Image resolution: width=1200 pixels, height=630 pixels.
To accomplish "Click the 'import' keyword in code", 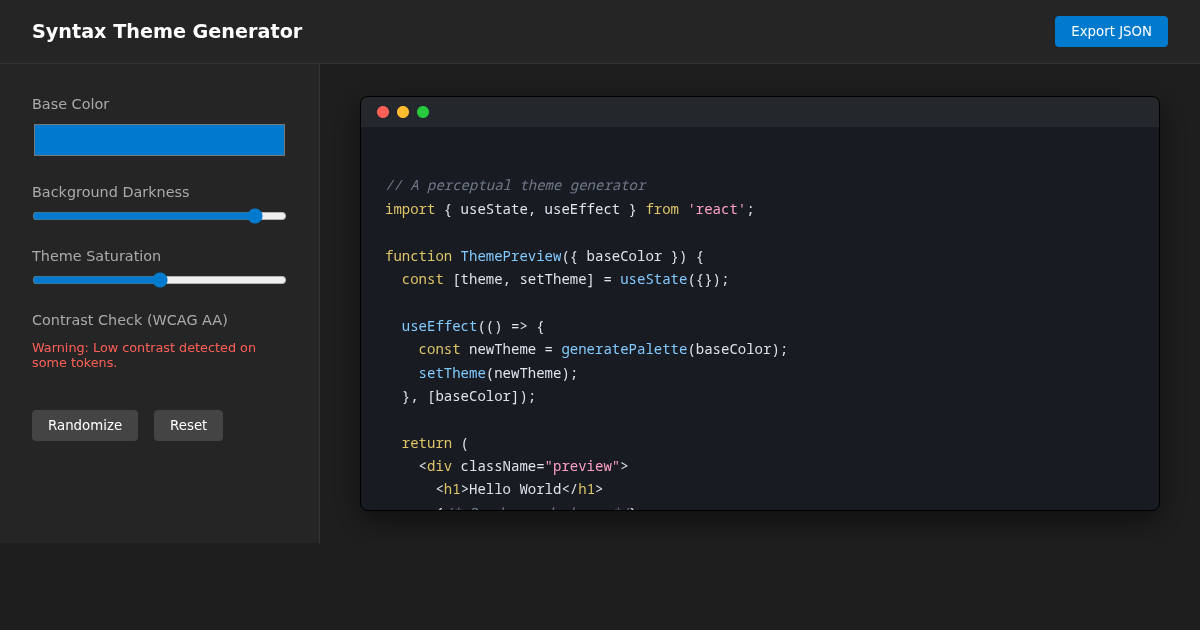I will click(410, 209).
